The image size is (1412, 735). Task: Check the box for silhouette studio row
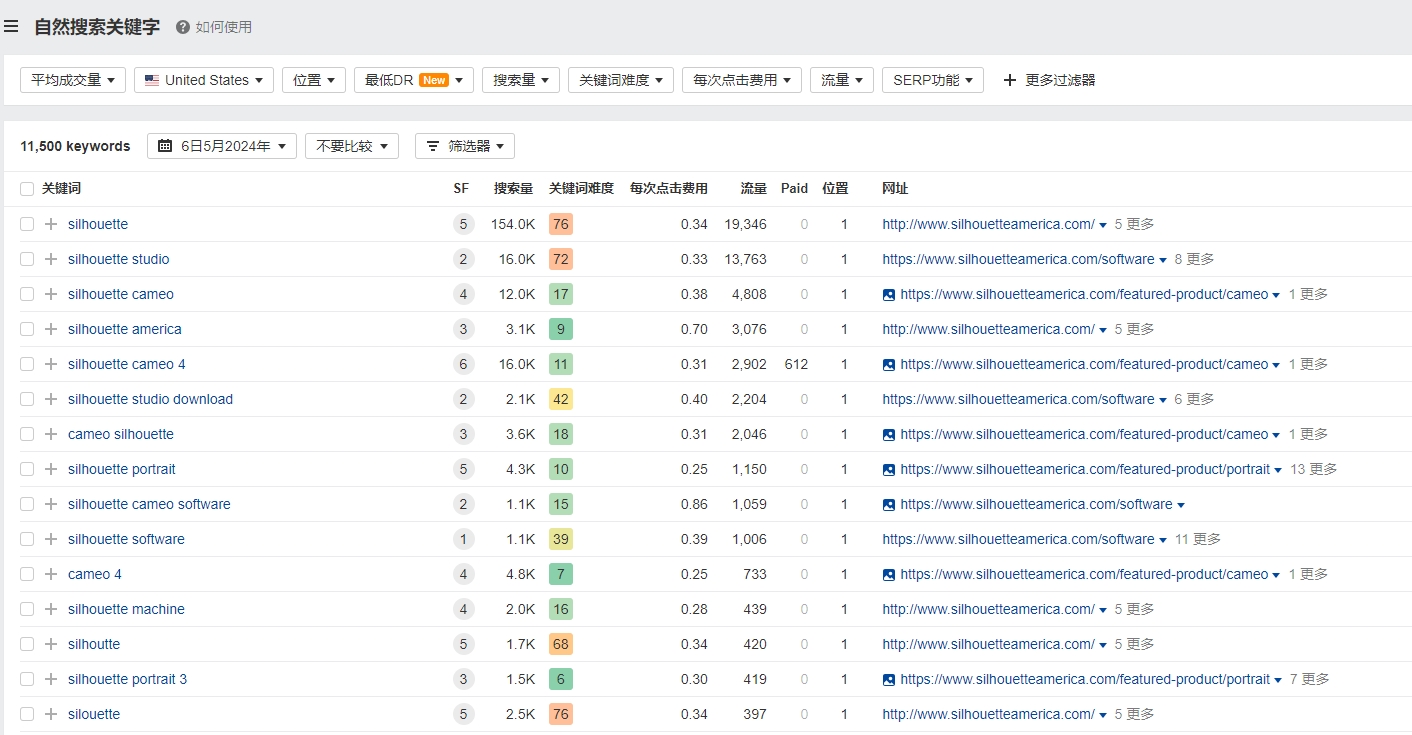click(x=27, y=259)
